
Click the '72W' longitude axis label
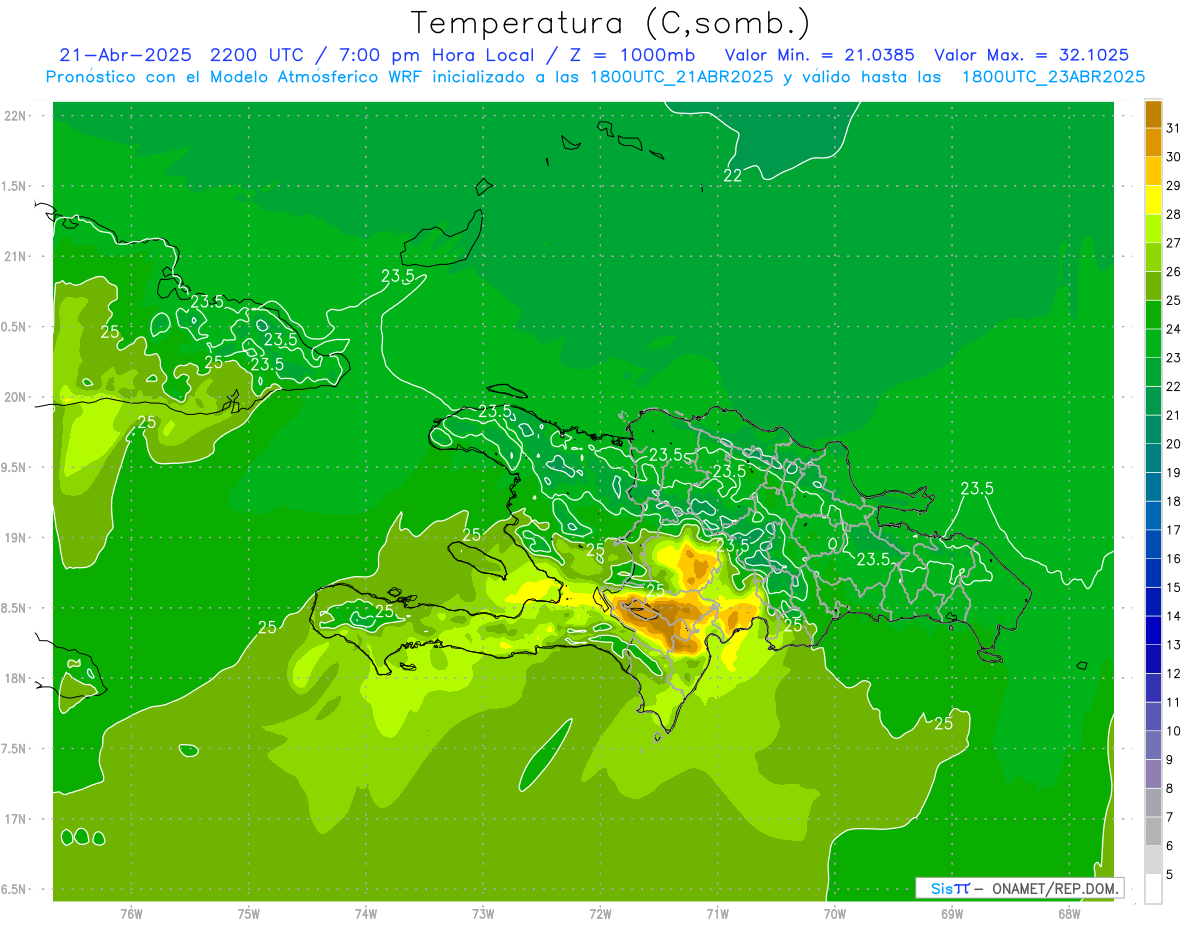point(600,914)
